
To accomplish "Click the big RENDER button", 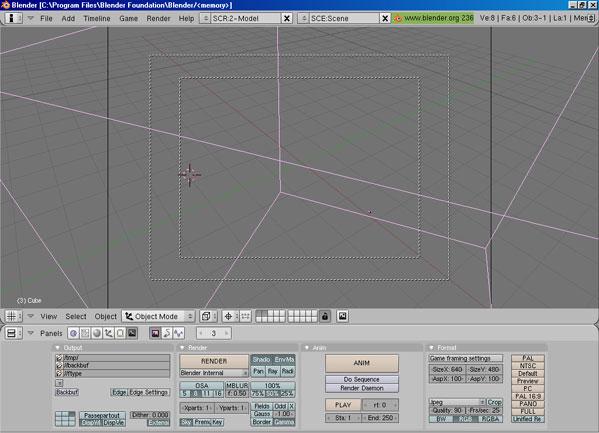I will (x=214, y=361).
